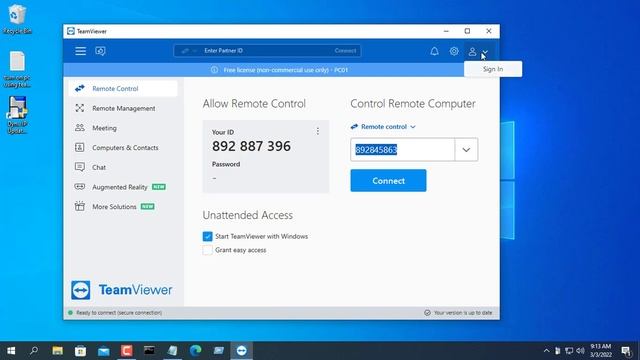Expand the partner ID history dropdown arrow

point(466,150)
